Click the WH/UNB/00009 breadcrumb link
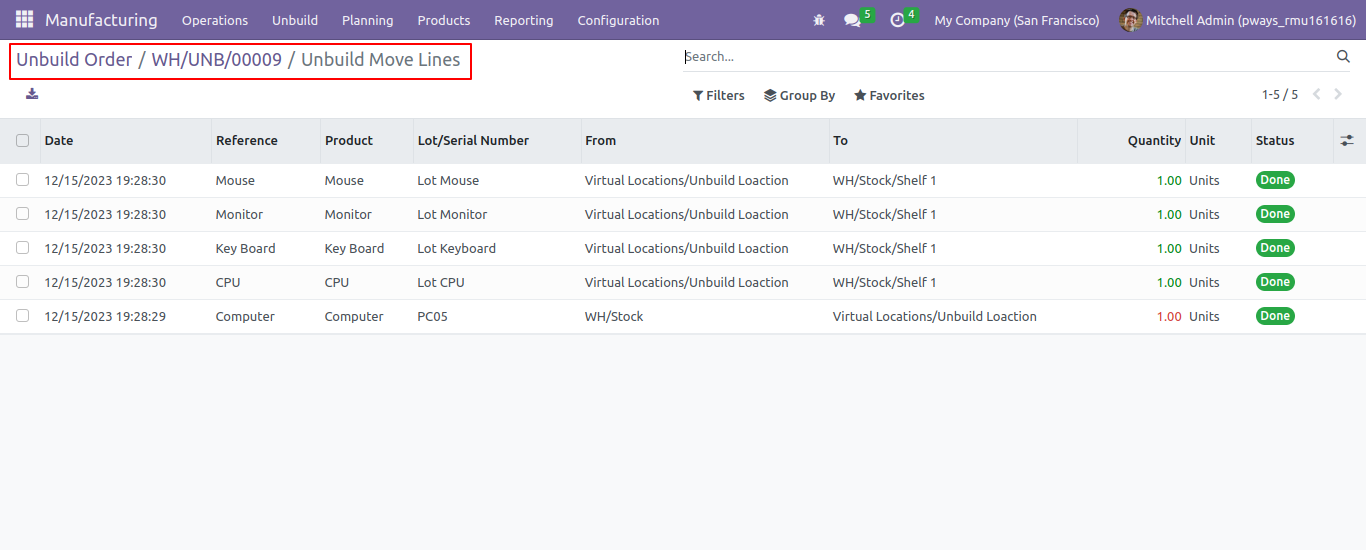The image size is (1366, 550). pos(217,60)
